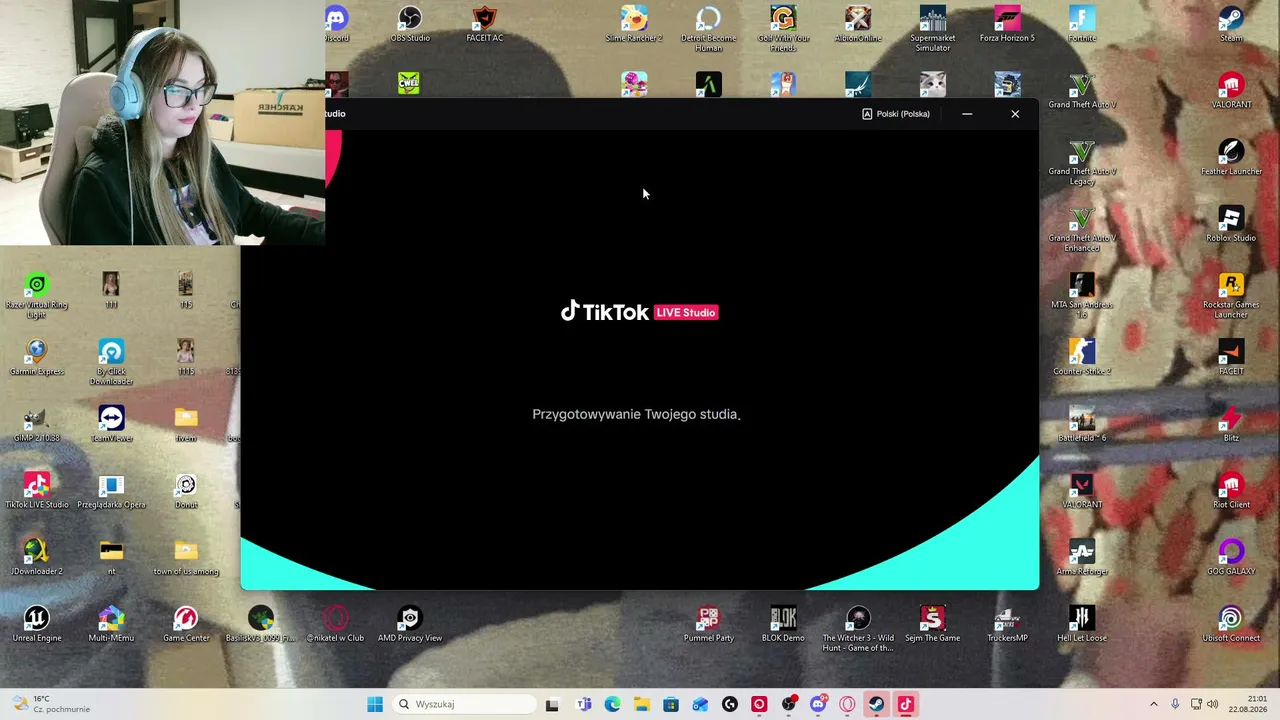The height and width of the screenshot is (720, 1280).
Task: Select the Battlefield 6 desktop shortcut
Action: point(1082,424)
